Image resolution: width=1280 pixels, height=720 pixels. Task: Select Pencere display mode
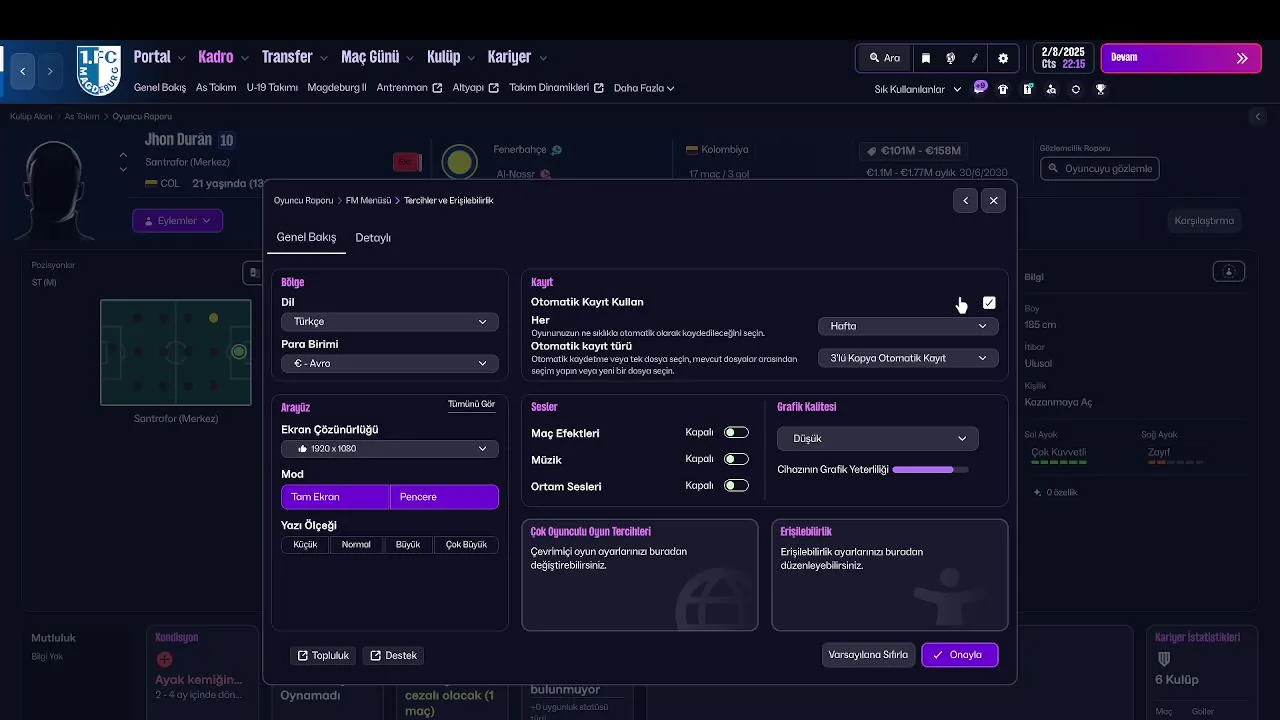coord(444,497)
